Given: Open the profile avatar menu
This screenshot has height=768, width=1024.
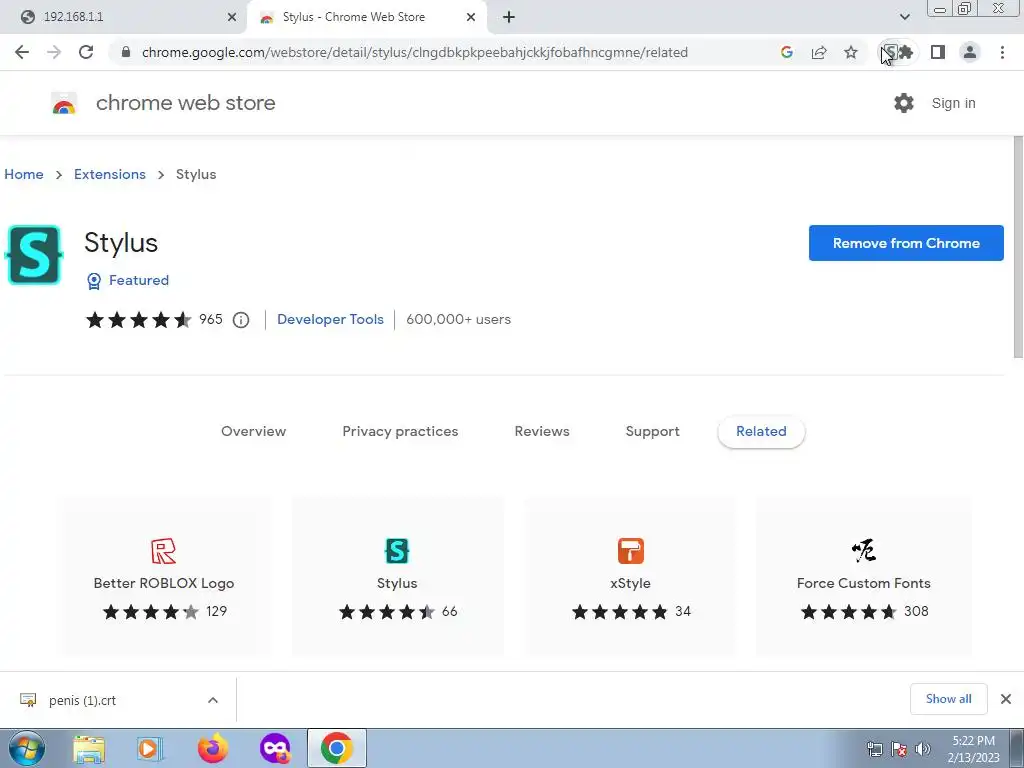Looking at the screenshot, I should click(970, 52).
